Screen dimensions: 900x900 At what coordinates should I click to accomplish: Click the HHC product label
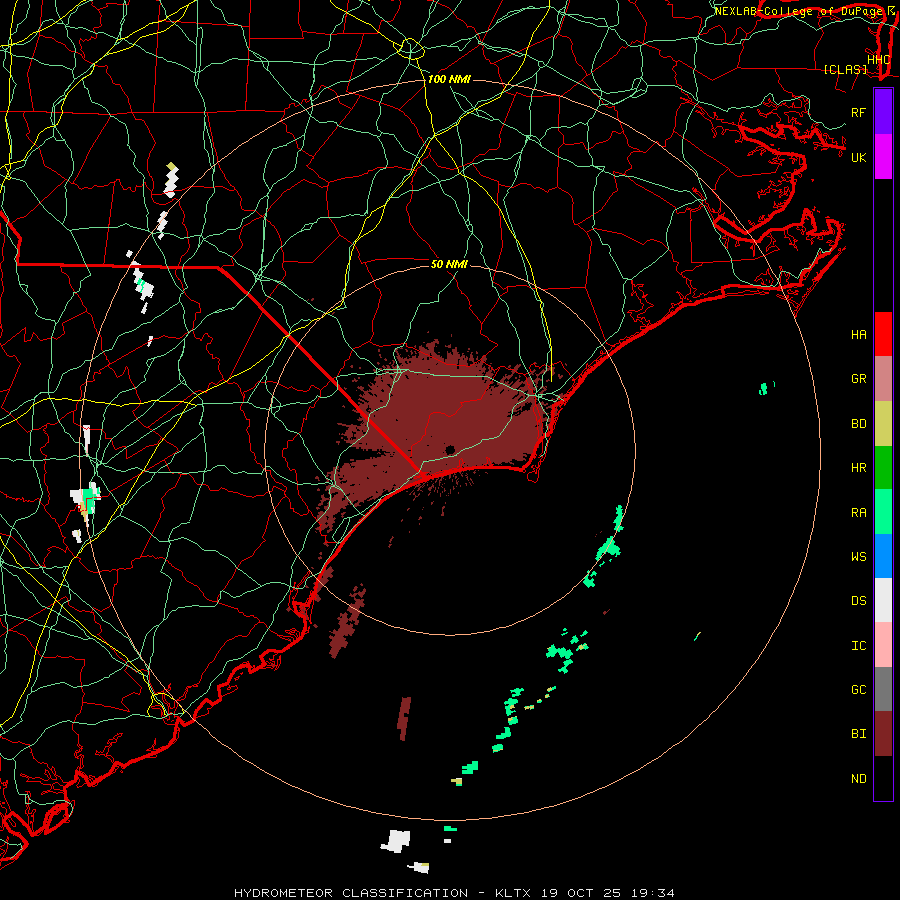coord(879,60)
